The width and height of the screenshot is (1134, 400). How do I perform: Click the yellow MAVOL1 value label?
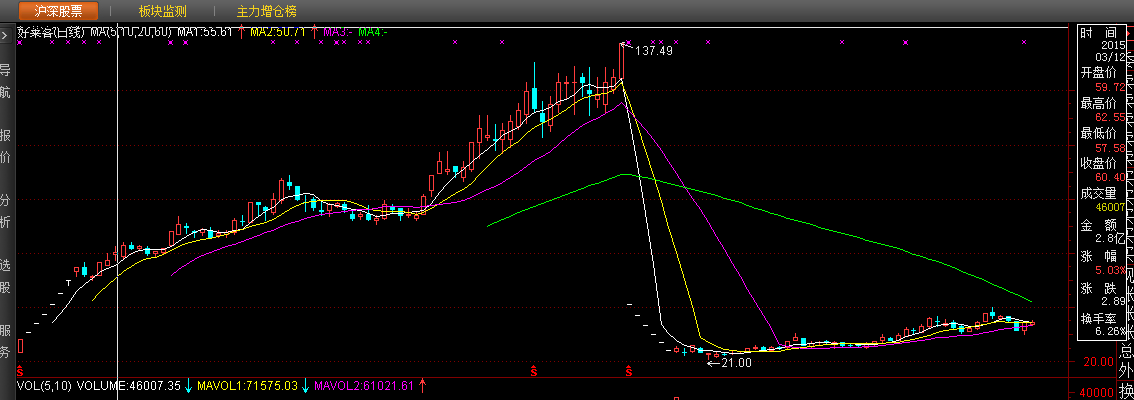pyautogui.click(x=250, y=385)
